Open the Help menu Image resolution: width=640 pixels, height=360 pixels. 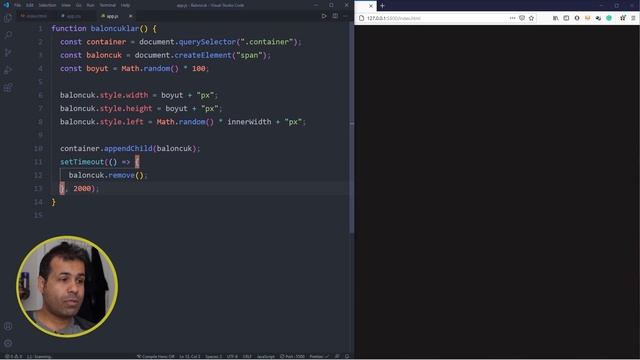pos(126,5)
